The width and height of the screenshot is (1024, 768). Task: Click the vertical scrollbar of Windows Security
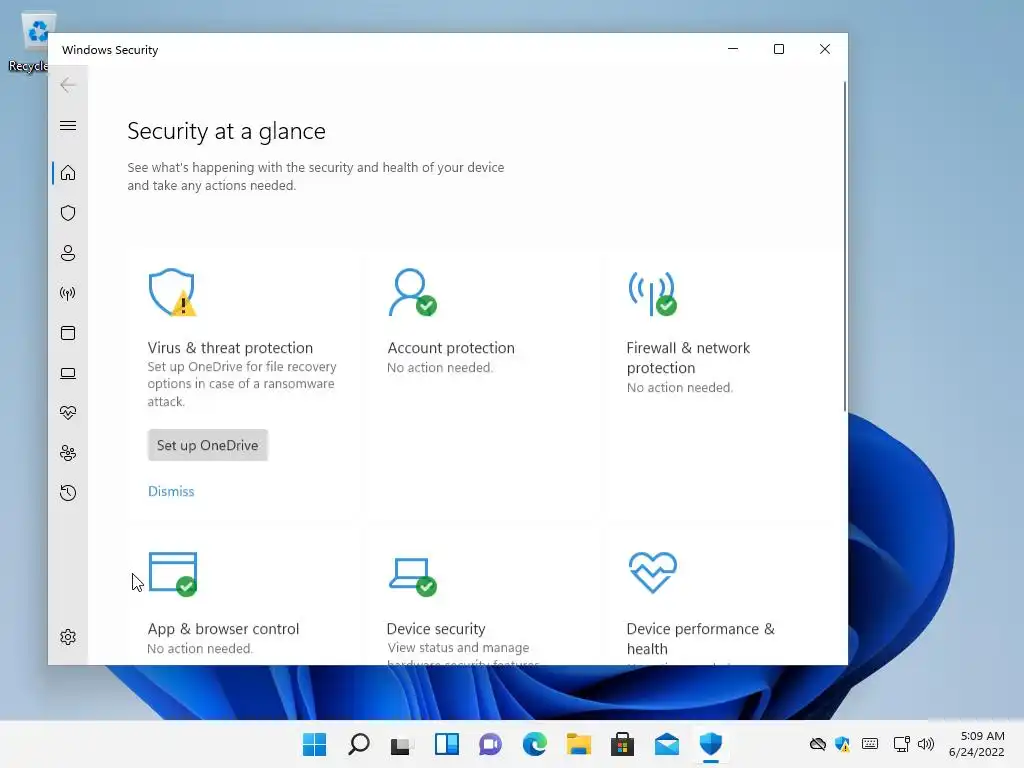pos(844,246)
